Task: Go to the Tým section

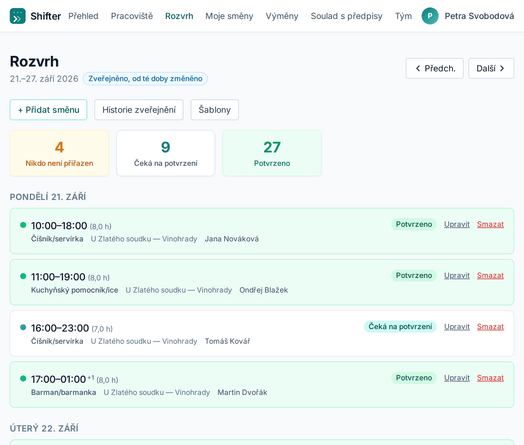Action: [x=403, y=16]
